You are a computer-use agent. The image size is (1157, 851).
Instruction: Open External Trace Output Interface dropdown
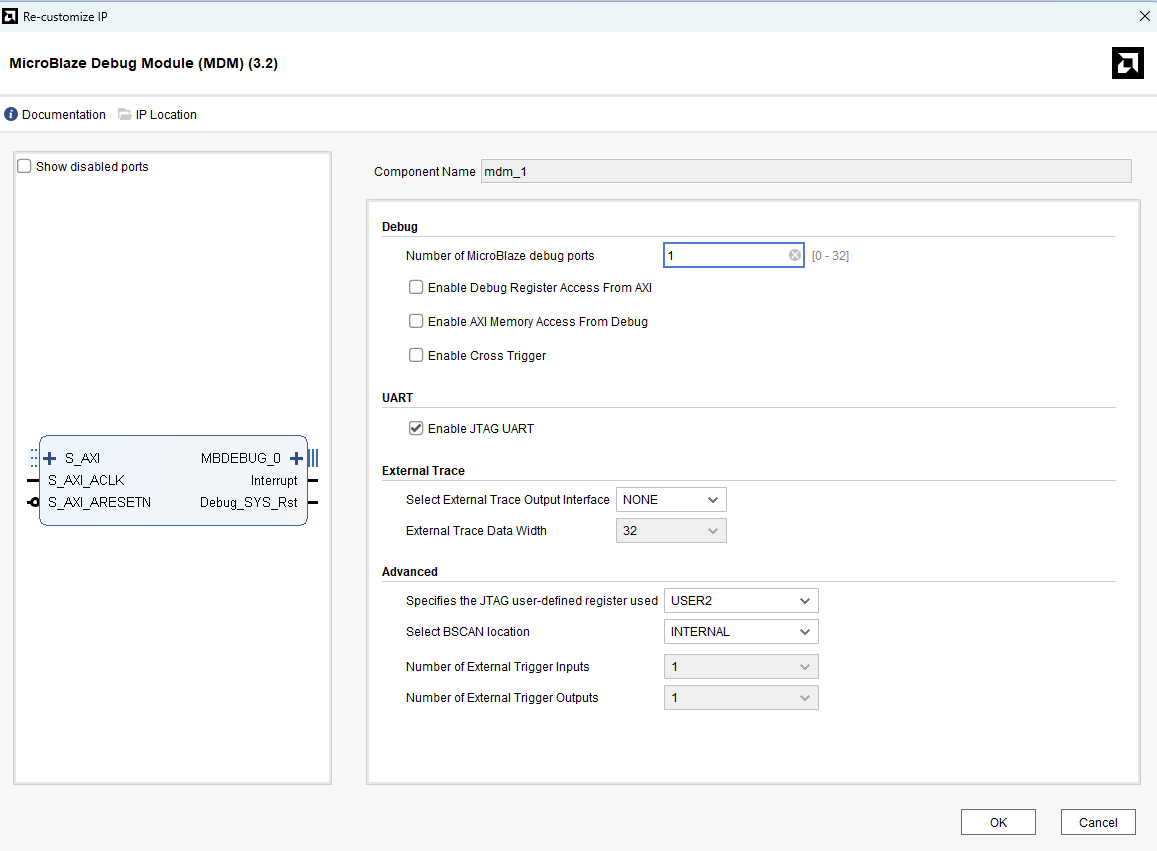click(671, 500)
